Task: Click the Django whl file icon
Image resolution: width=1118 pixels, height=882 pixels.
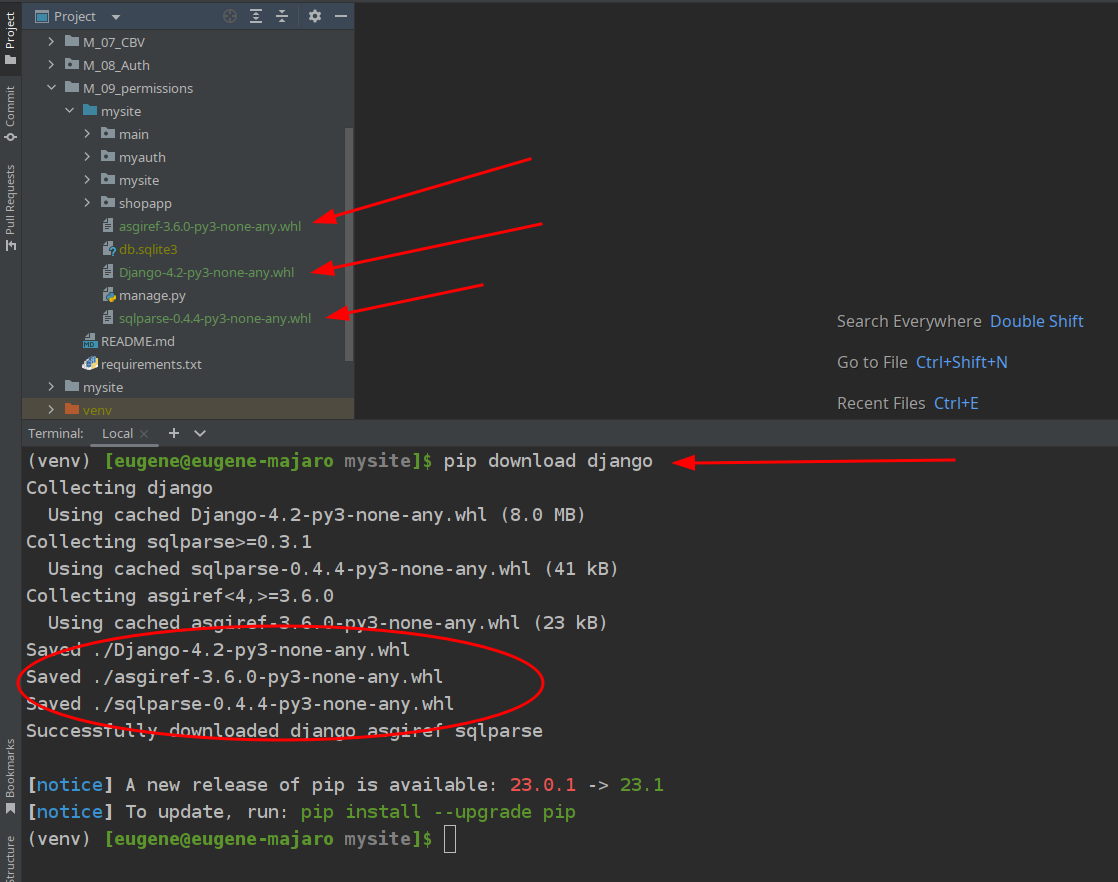Action: pos(108,272)
